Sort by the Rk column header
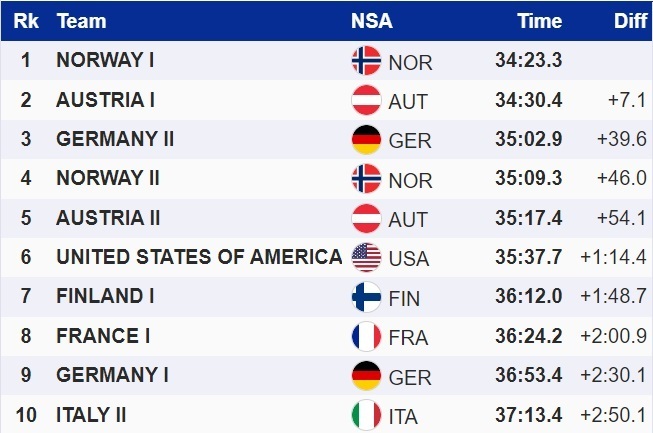The width and height of the screenshot is (653, 433). [26, 20]
